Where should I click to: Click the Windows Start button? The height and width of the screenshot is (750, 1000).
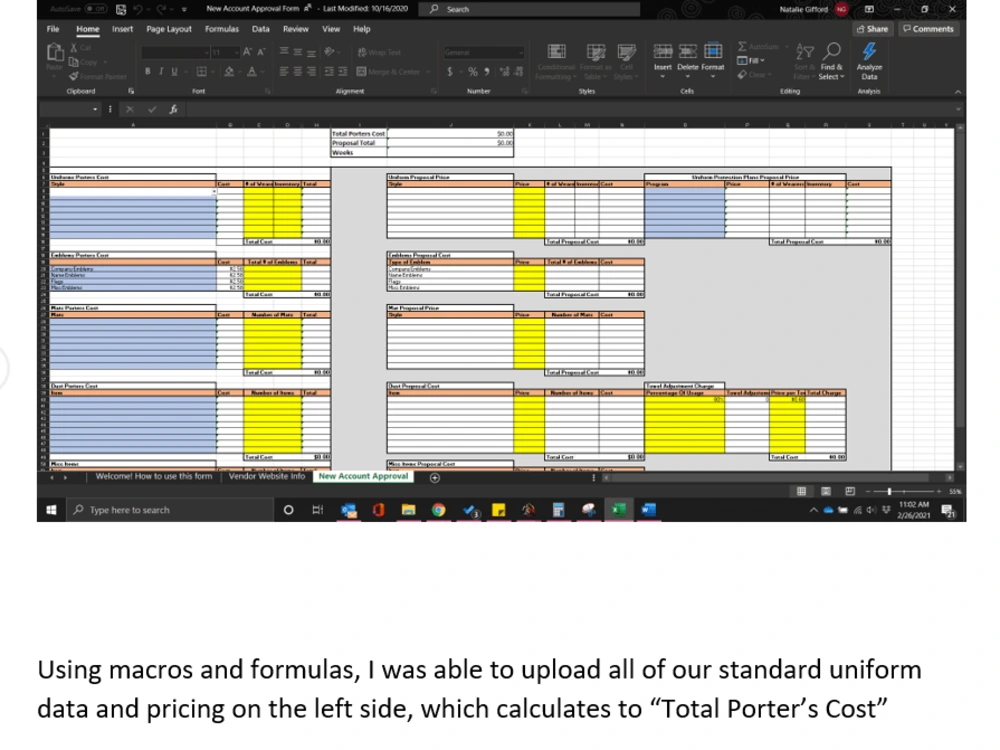coord(52,510)
